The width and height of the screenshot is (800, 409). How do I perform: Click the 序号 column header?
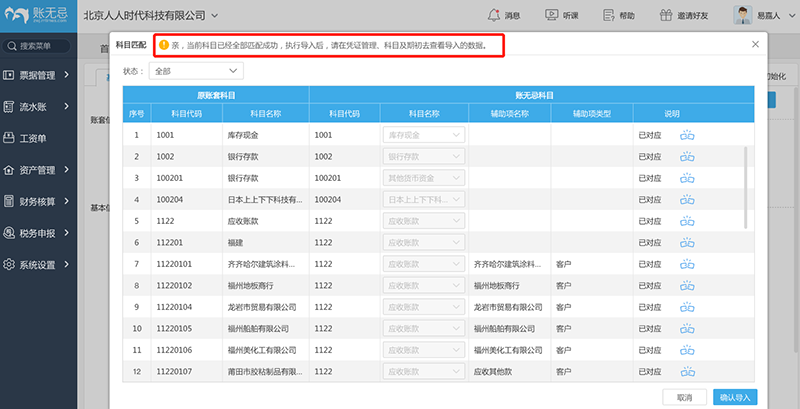[136, 114]
